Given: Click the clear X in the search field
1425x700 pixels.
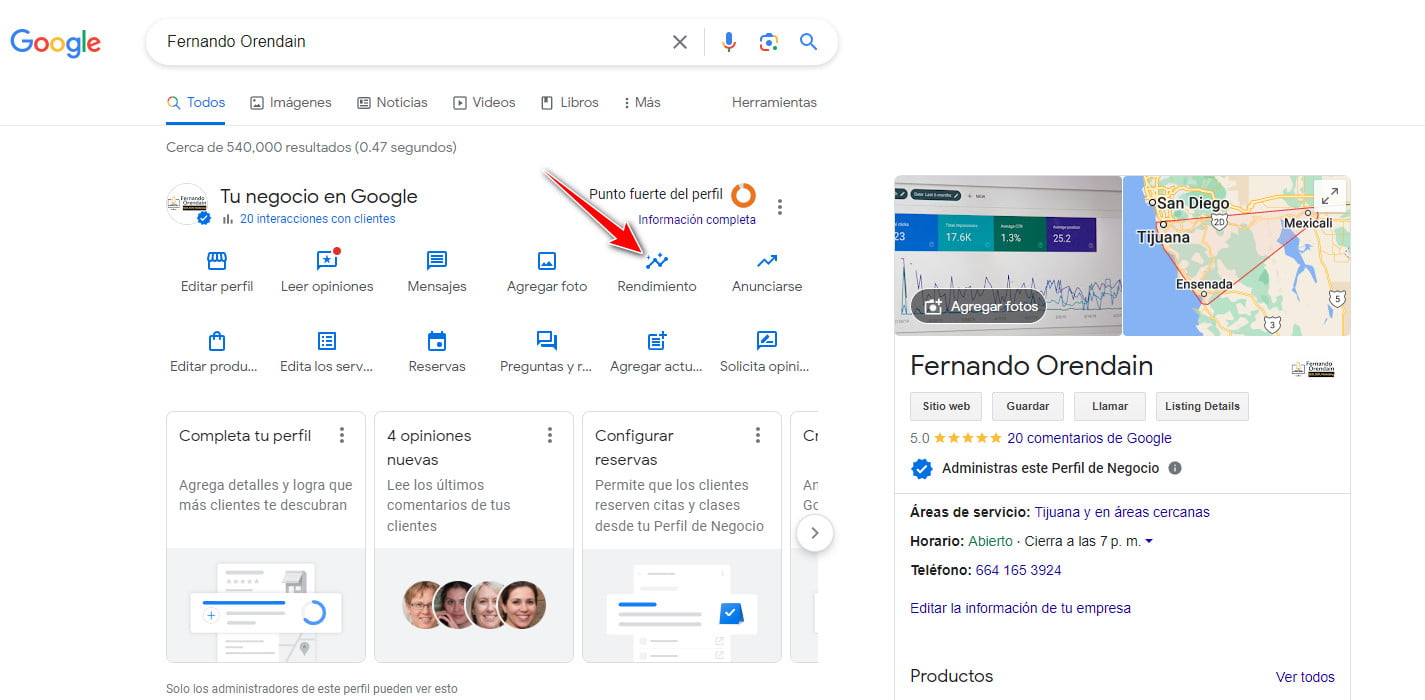Looking at the screenshot, I should (x=680, y=41).
